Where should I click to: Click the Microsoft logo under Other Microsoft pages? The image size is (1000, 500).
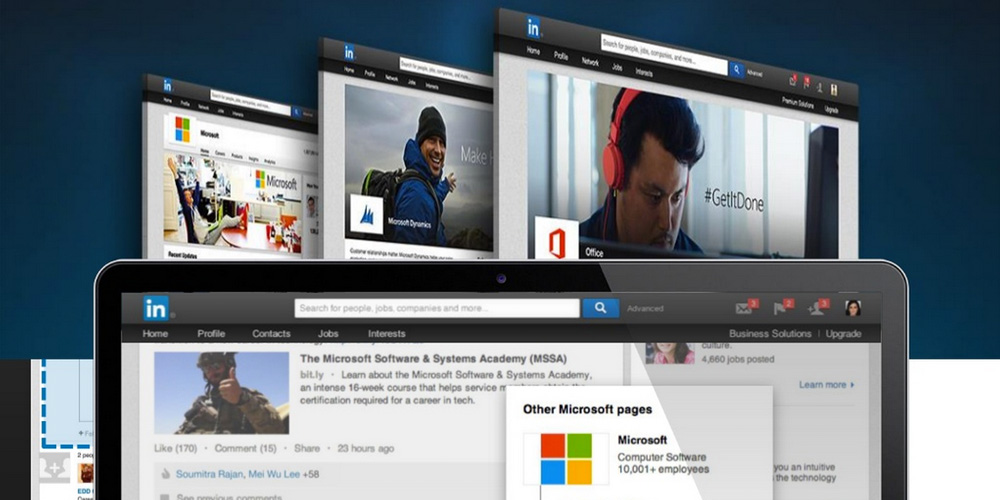566,458
